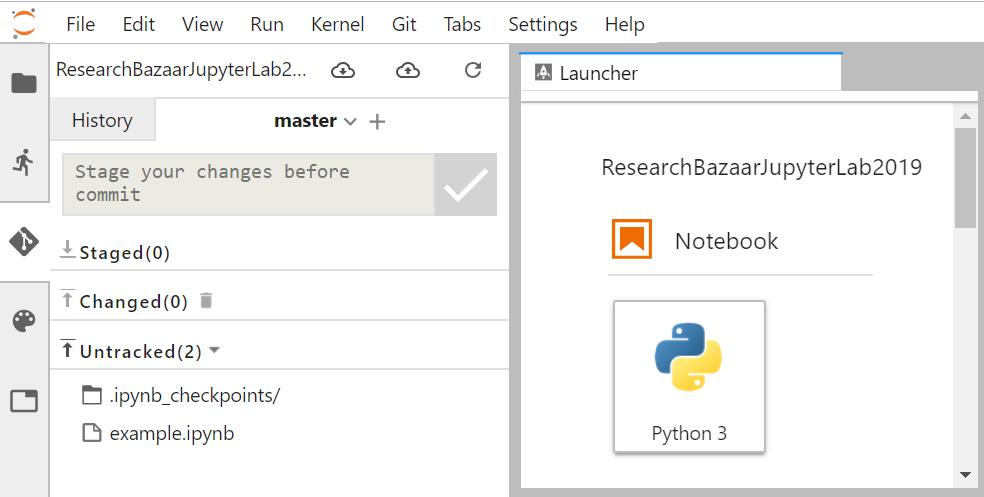Open the master branch dropdown
The width and height of the screenshot is (984, 497).
[316, 120]
